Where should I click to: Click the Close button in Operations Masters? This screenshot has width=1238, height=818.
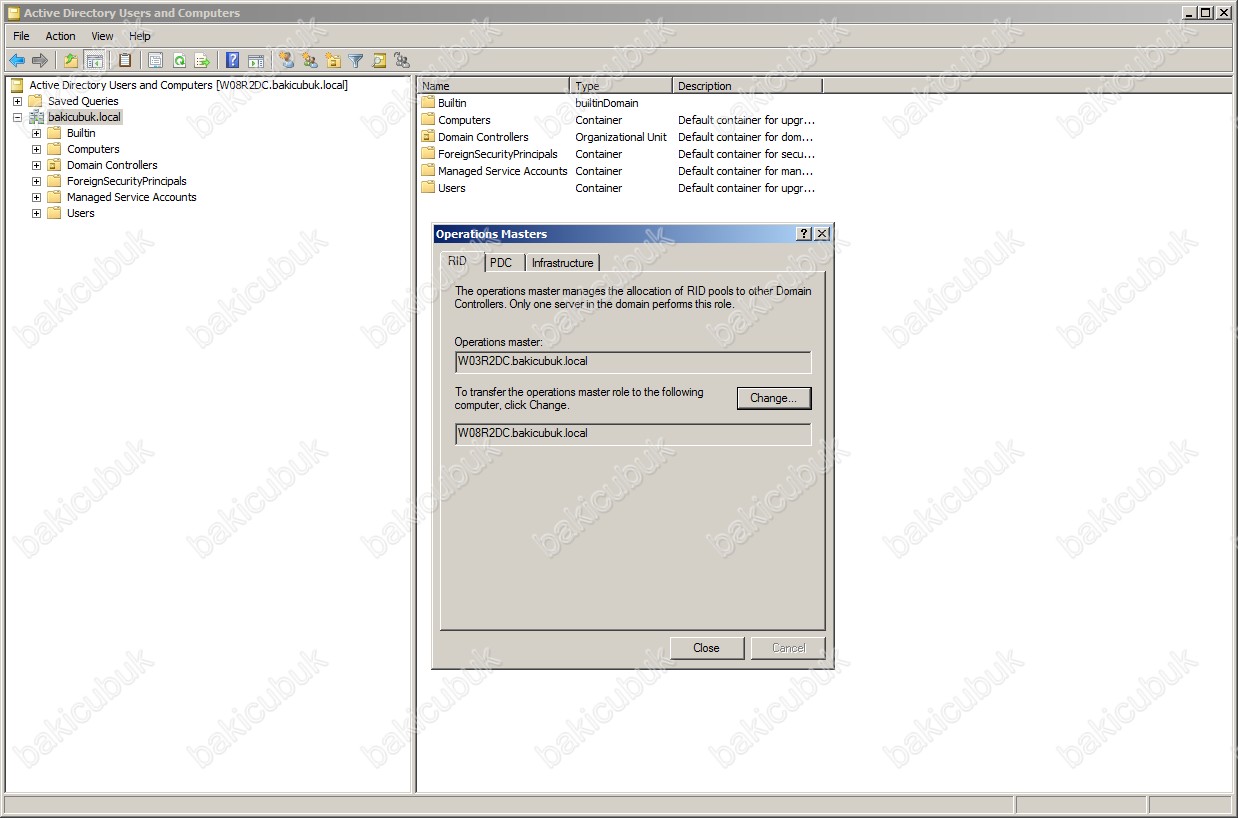click(x=706, y=648)
